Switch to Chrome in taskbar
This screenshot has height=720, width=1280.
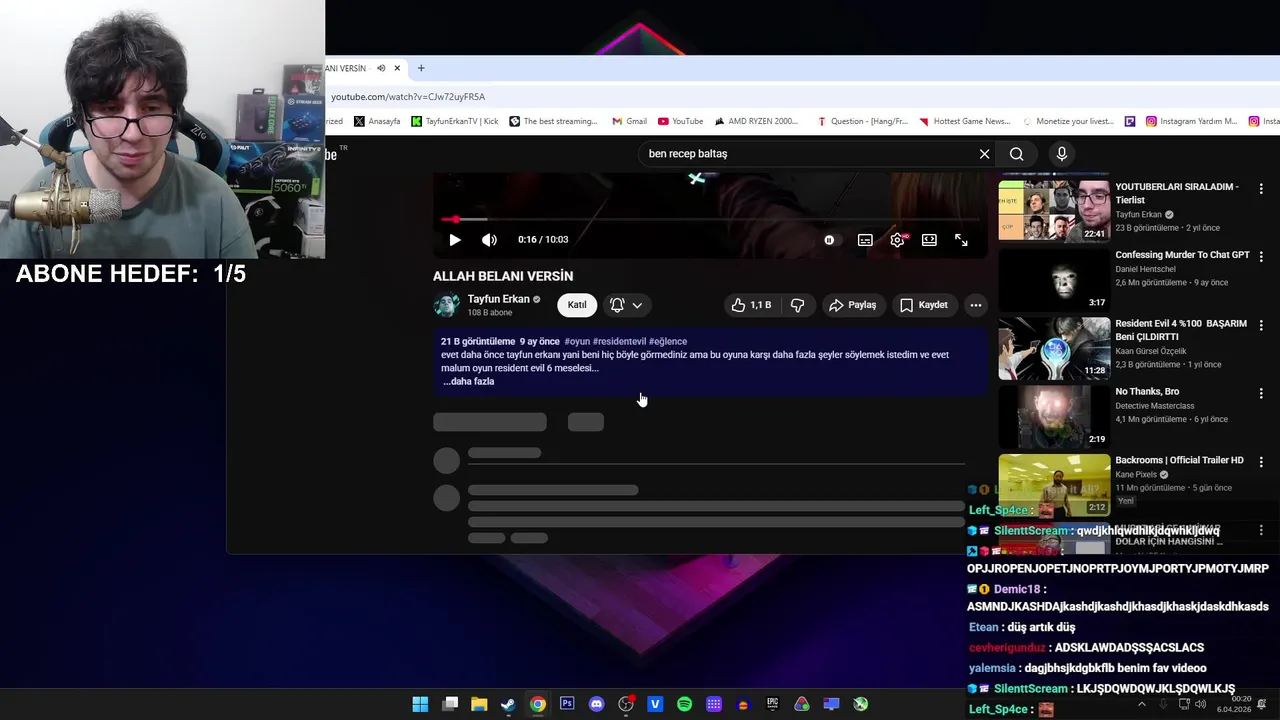coord(538,704)
